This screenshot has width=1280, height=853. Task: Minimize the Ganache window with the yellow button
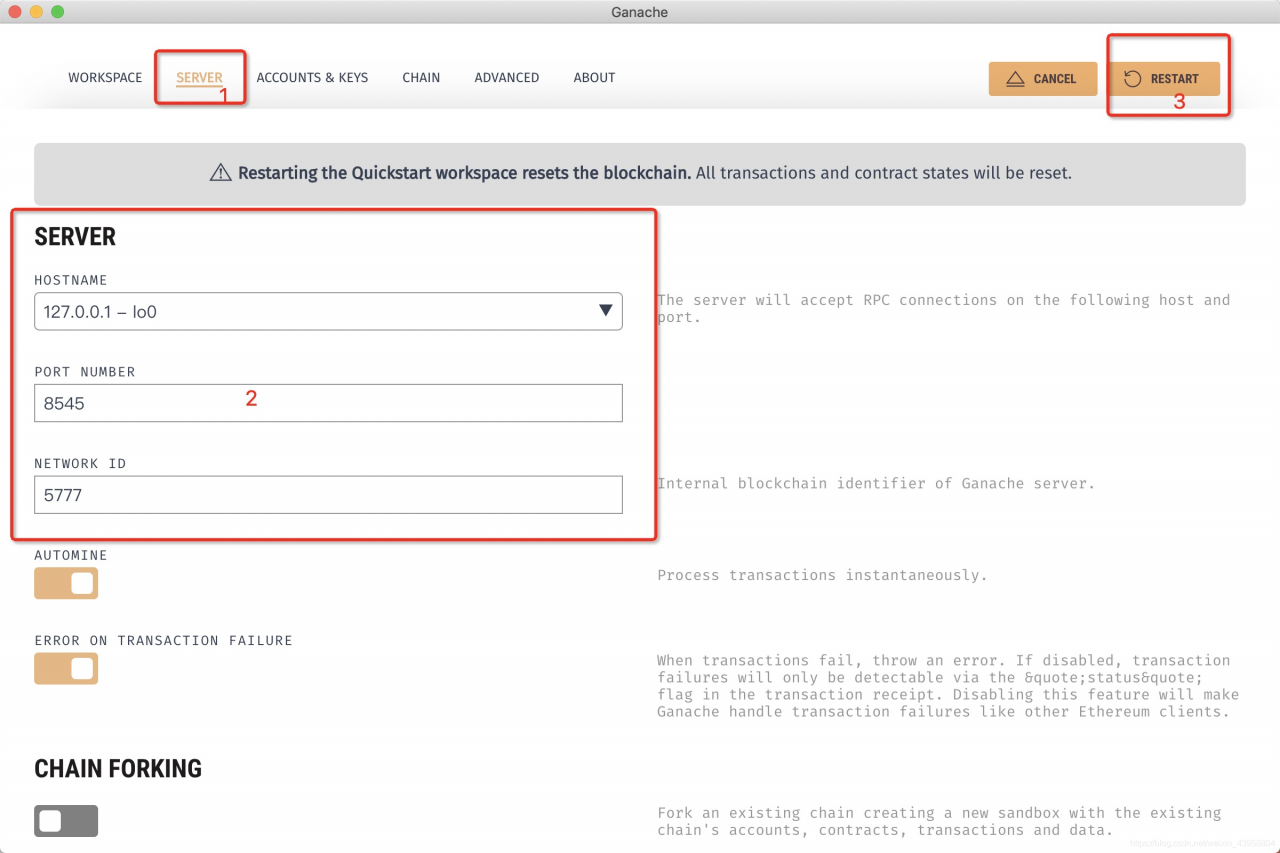tap(36, 12)
